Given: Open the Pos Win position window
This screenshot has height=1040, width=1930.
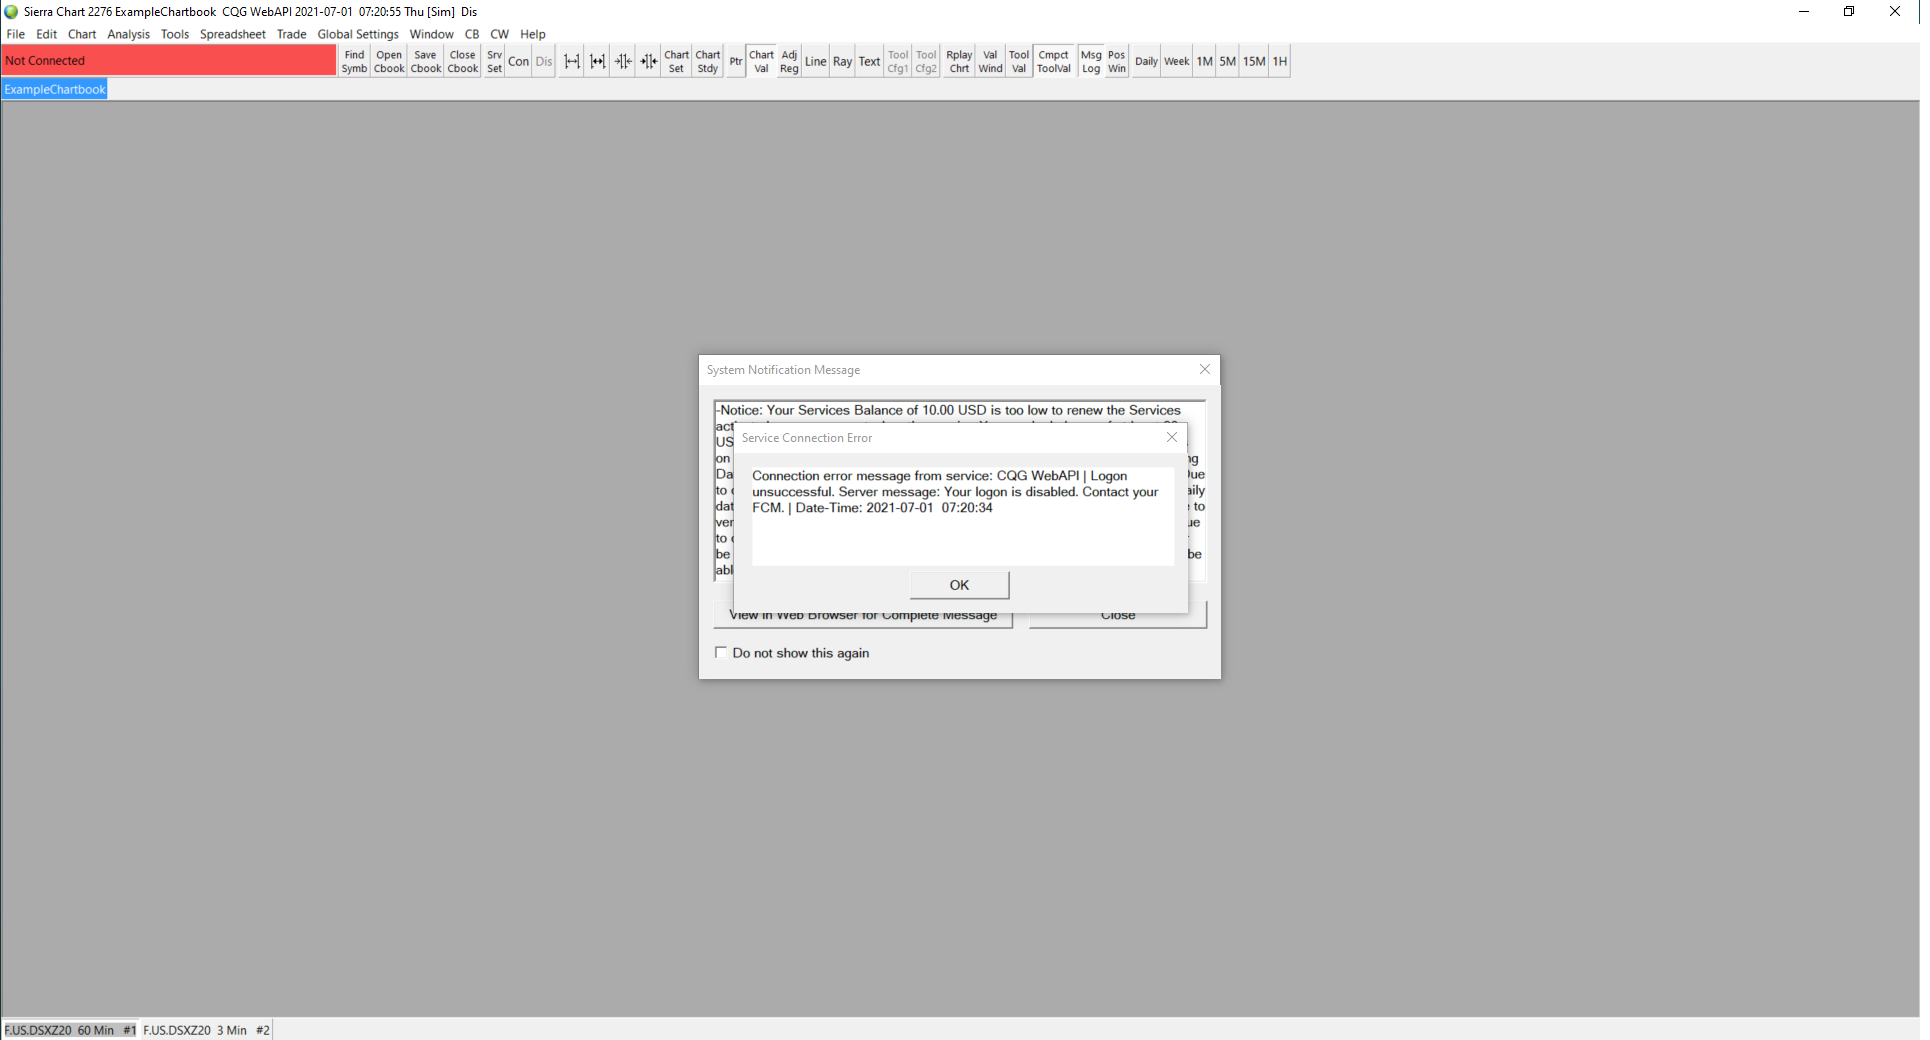Looking at the screenshot, I should point(1117,62).
